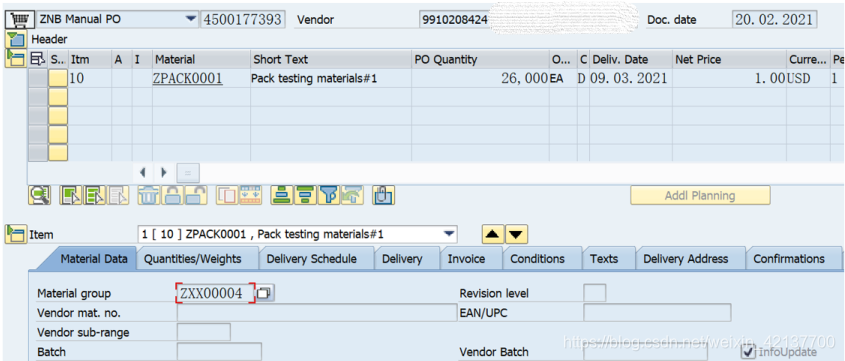
Task: Click the Doc. date field
Action: pyautogui.click(x=775, y=19)
